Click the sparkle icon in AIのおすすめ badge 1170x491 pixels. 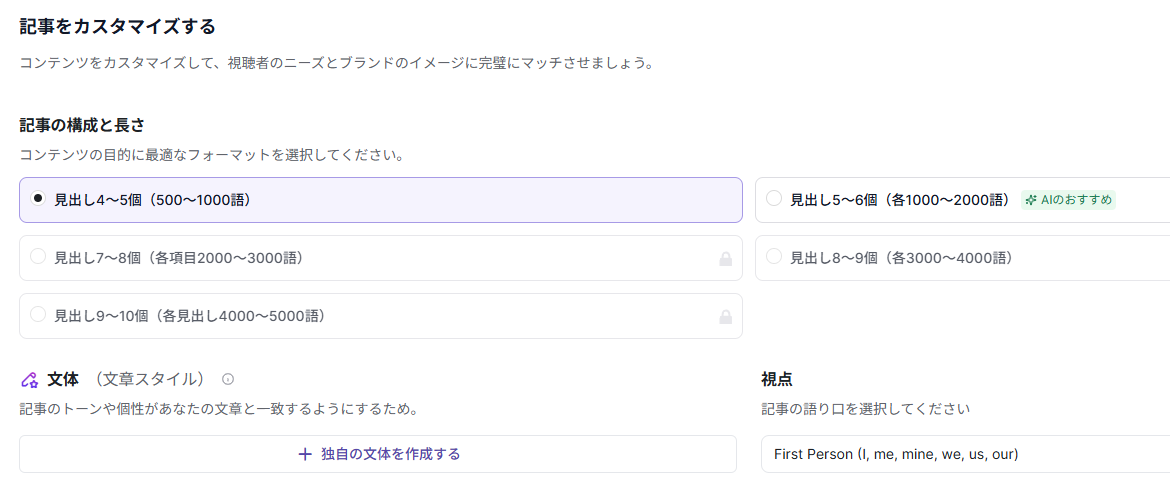tap(1031, 200)
